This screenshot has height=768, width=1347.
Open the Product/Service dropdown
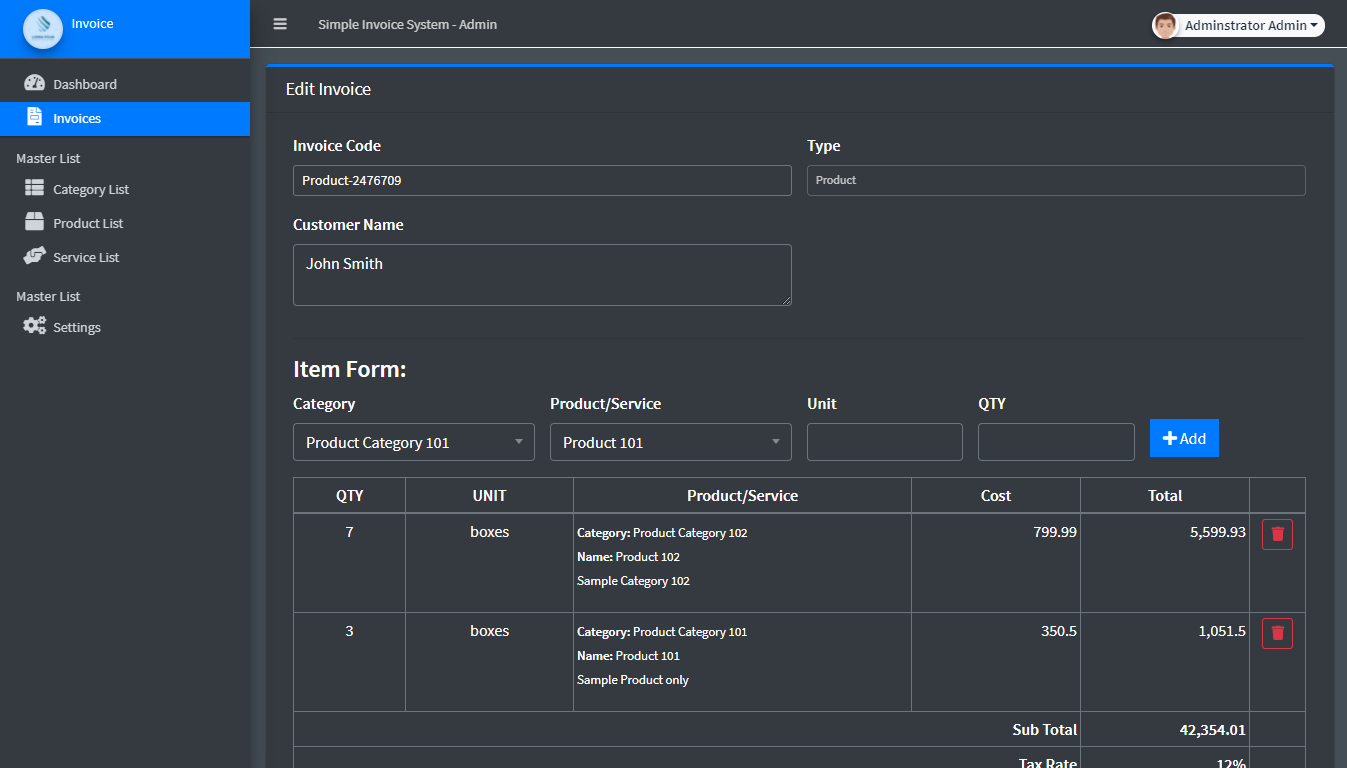(670, 442)
